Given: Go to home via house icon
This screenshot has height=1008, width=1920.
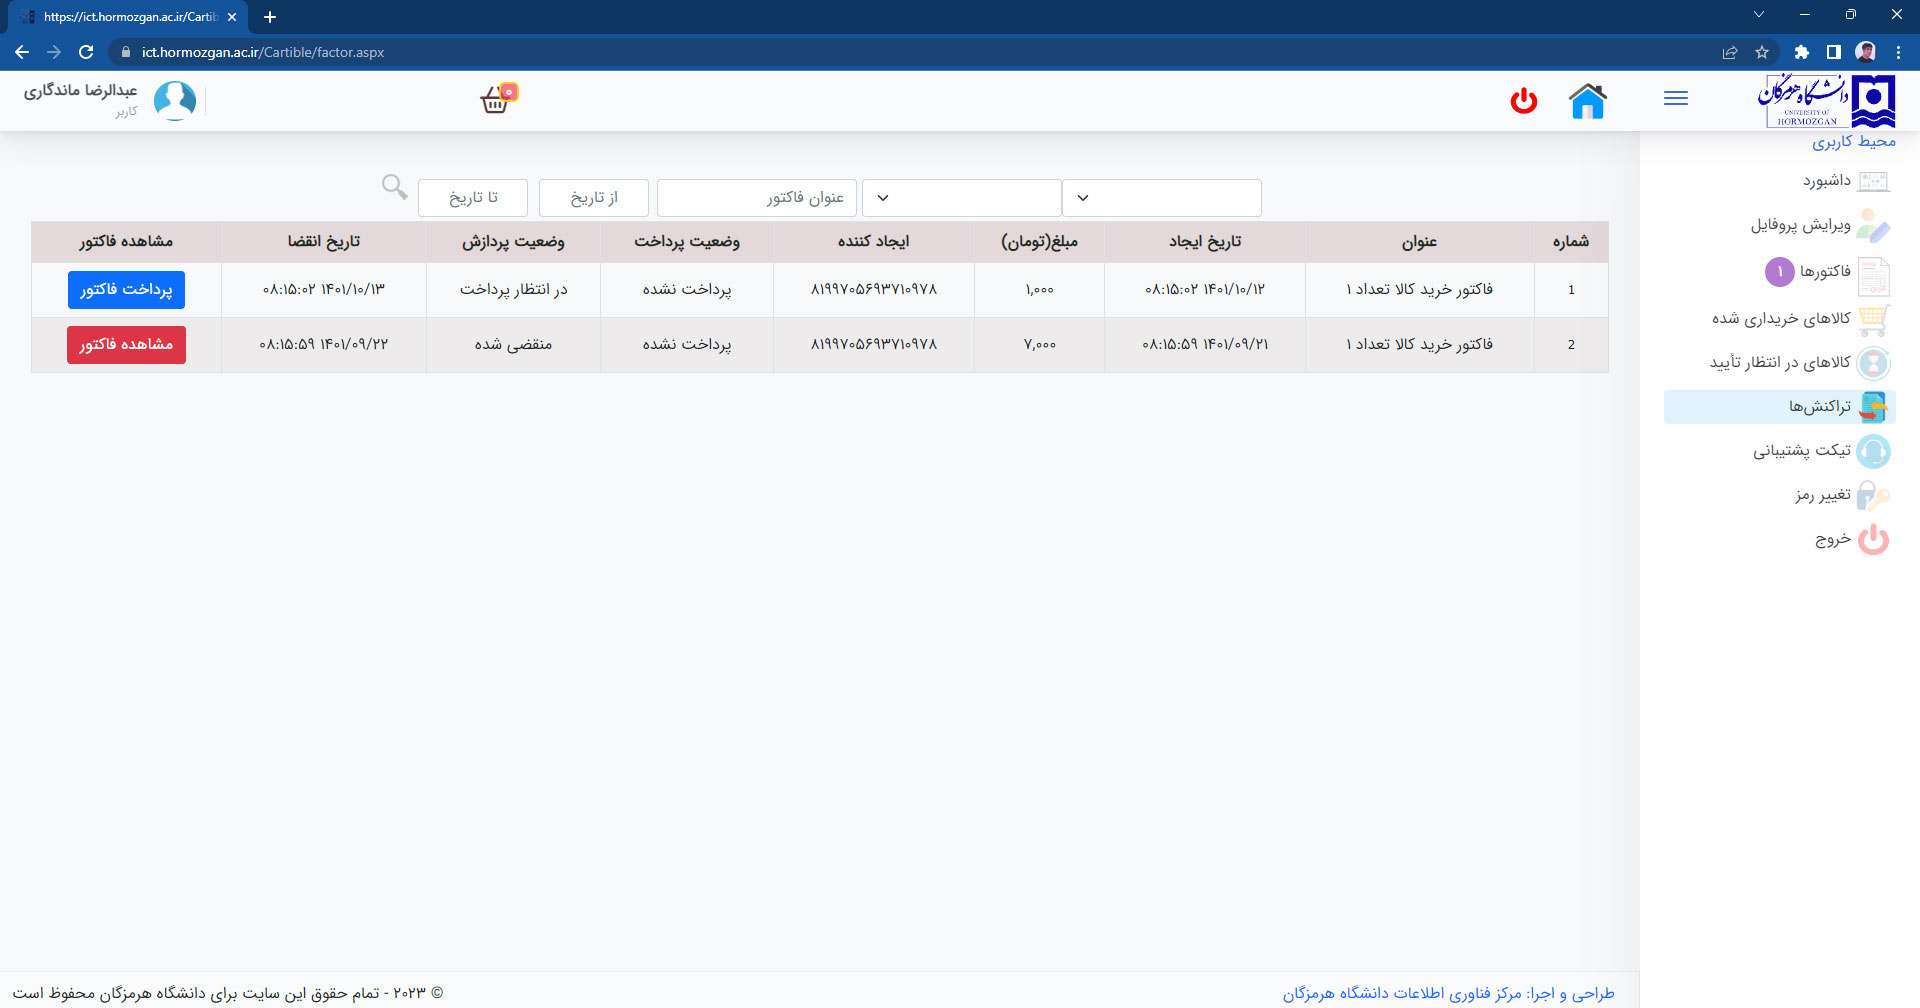Looking at the screenshot, I should pos(1587,101).
